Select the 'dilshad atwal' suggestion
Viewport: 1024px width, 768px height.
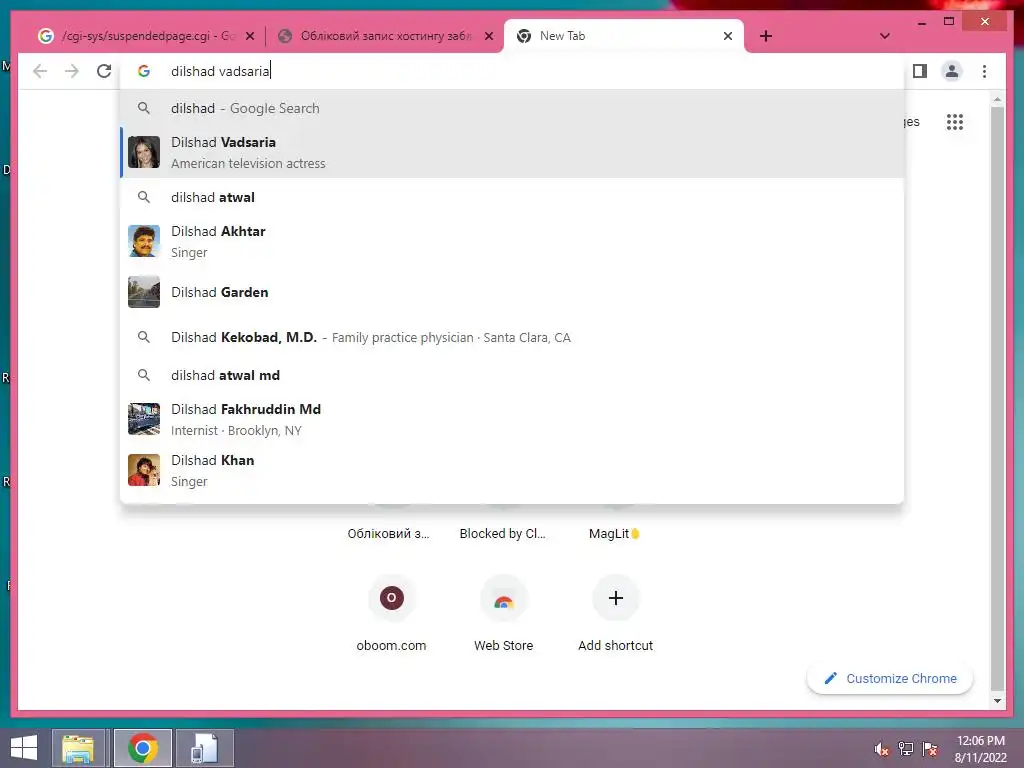click(x=512, y=197)
